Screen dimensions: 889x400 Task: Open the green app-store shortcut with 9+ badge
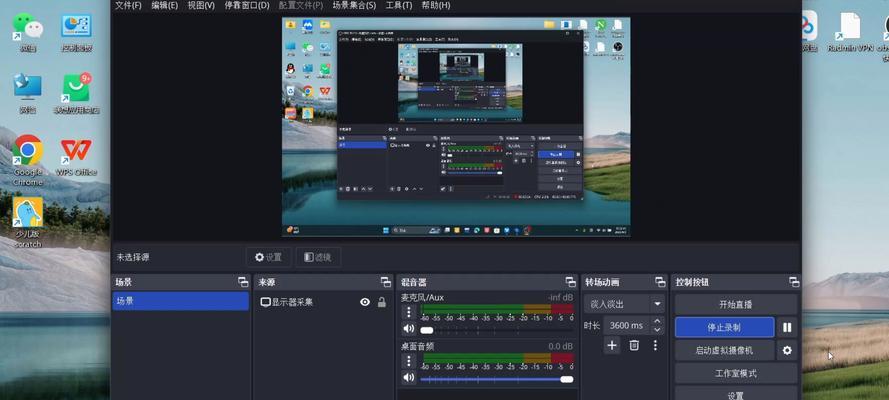[76, 93]
